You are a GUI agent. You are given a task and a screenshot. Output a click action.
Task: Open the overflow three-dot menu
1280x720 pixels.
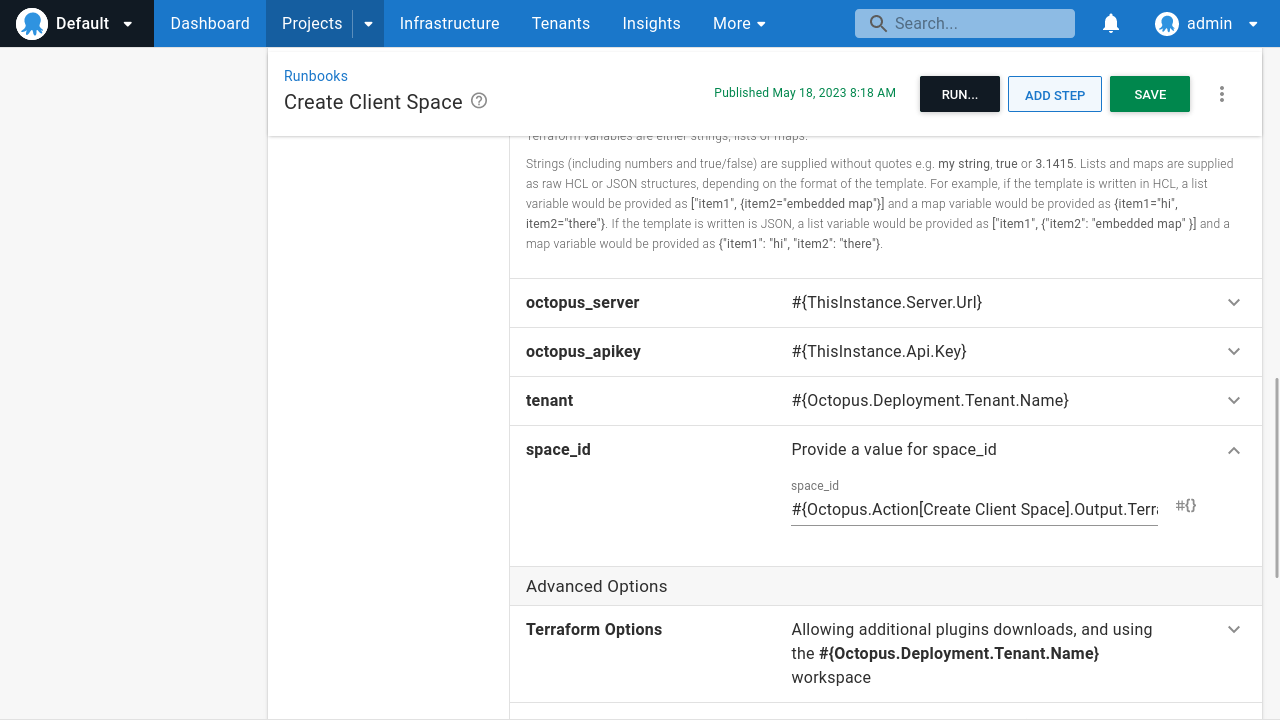[x=1221, y=93]
